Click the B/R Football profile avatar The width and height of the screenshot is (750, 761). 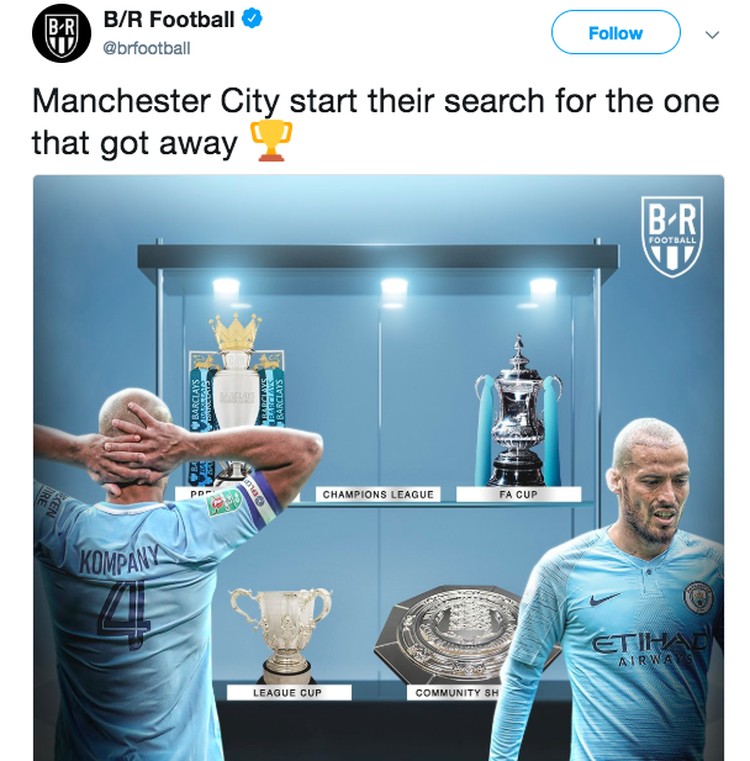point(62,33)
